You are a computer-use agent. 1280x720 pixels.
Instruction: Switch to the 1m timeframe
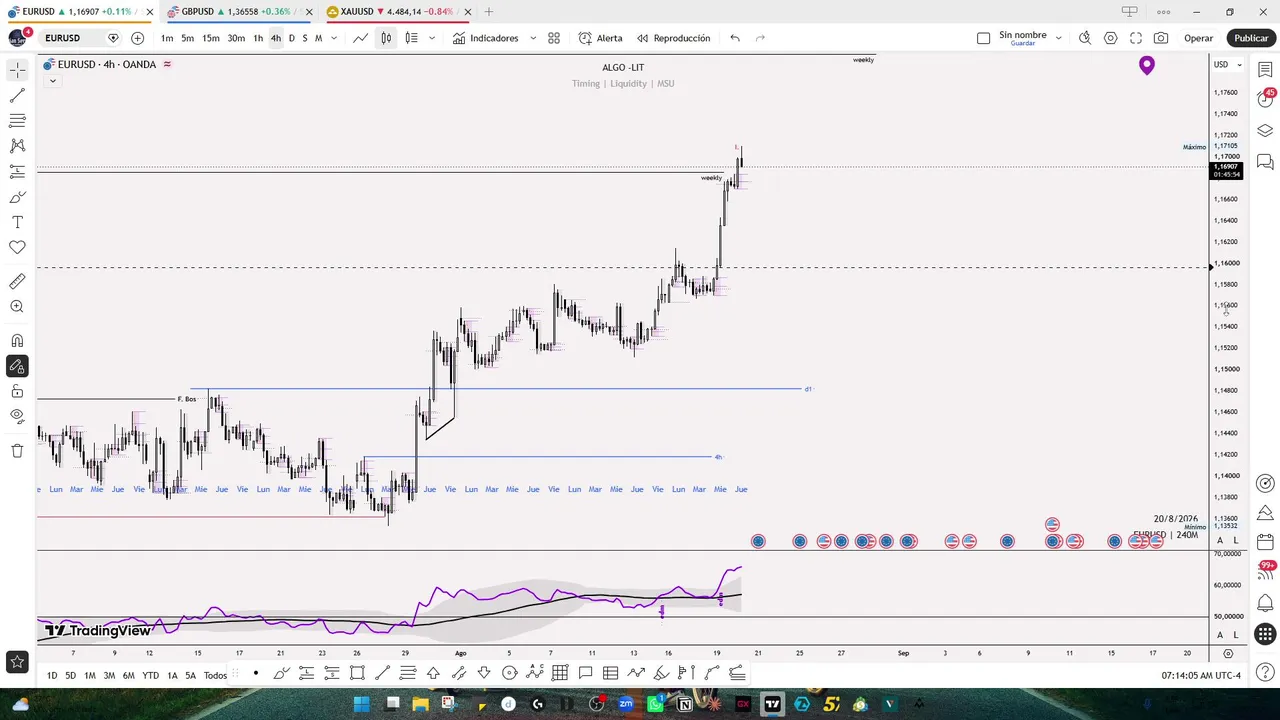pos(167,38)
